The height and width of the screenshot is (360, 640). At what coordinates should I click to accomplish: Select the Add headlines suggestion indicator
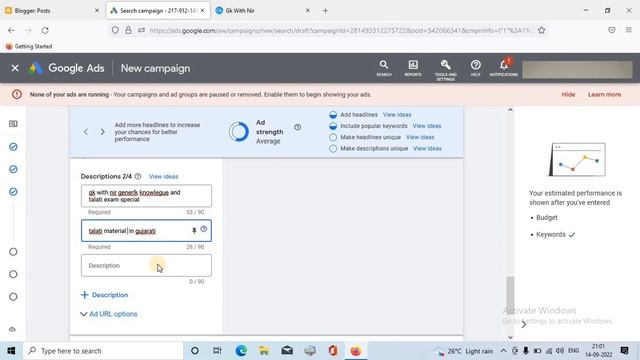[333, 115]
